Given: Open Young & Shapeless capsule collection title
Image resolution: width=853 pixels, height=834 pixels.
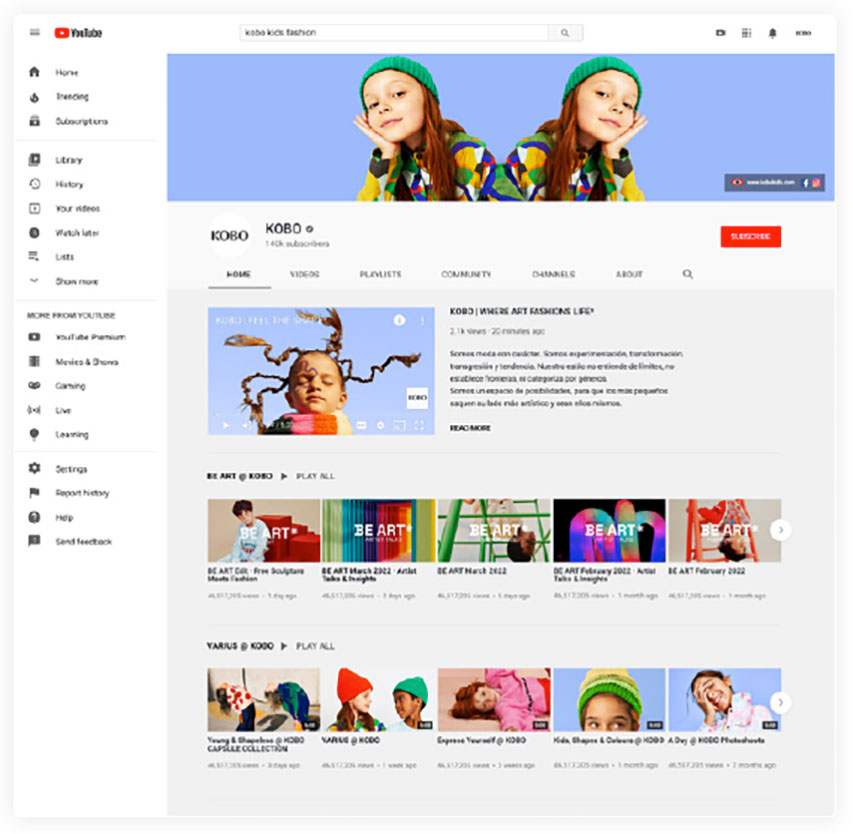Looking at the screenshot, I should pyautogui.click(x=256, y=744).
